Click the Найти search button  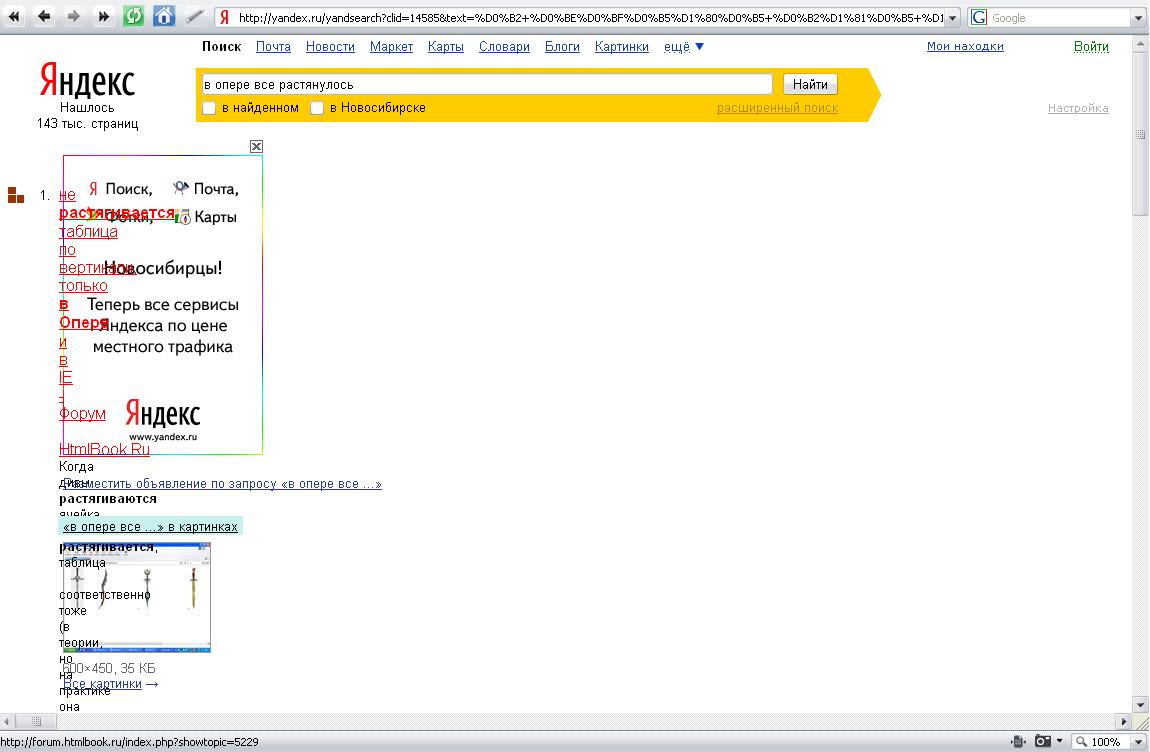coord(810,84)
